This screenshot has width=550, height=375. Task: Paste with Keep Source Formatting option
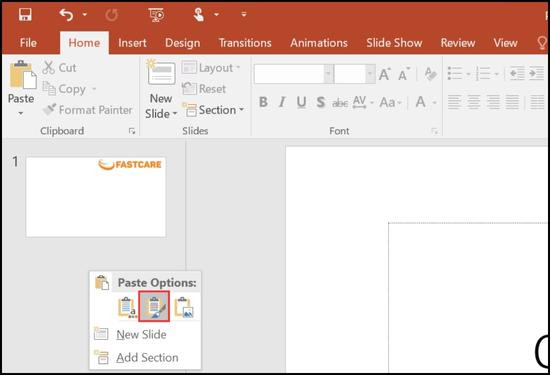click(154, 306)
